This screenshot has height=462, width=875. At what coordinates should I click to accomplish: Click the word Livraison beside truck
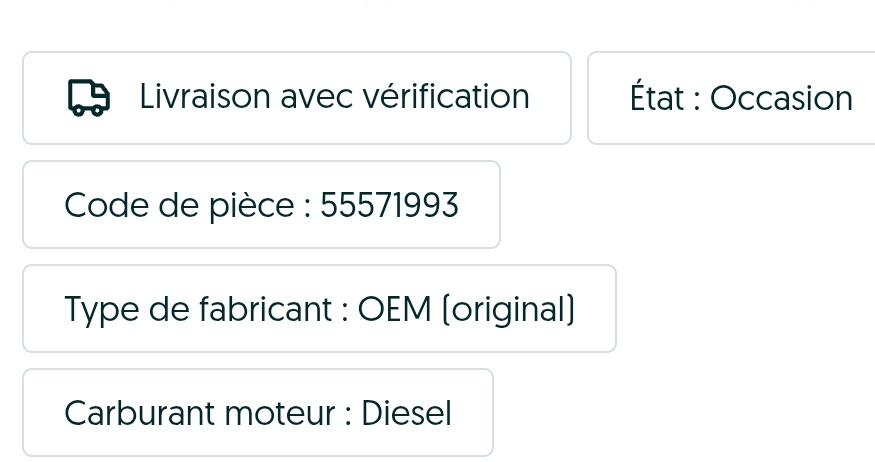pos(205,97)
